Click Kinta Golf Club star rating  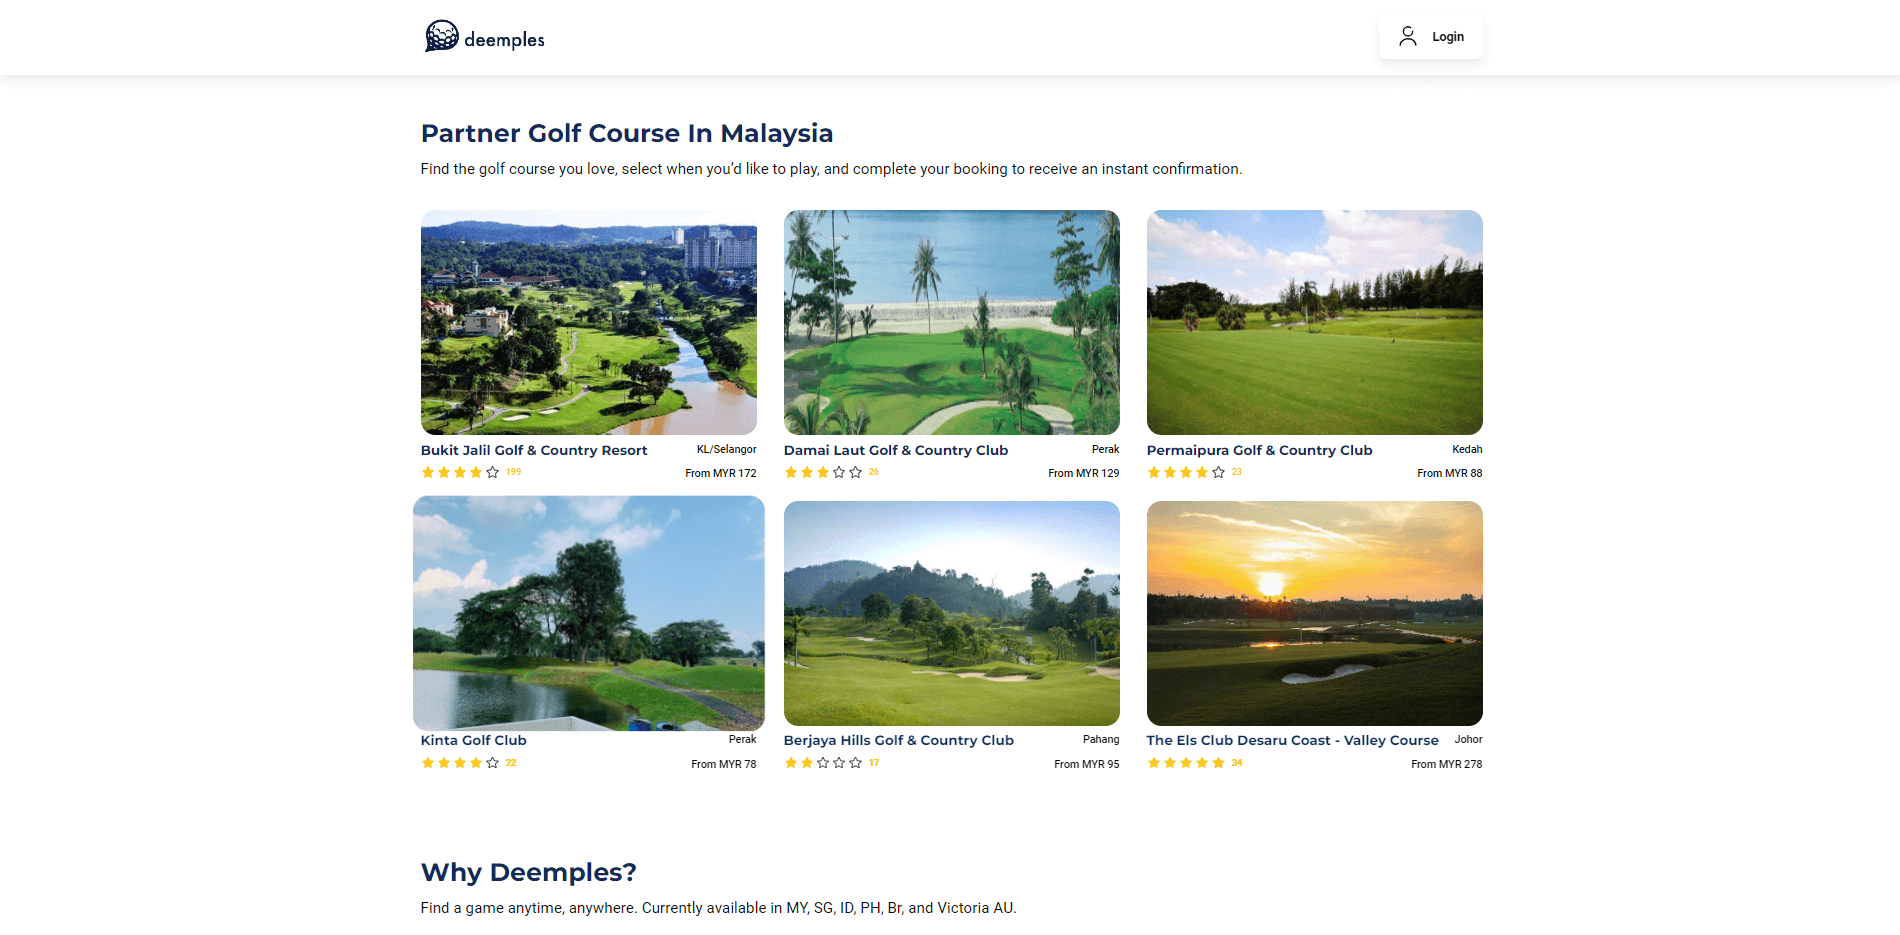coord(460,763)
